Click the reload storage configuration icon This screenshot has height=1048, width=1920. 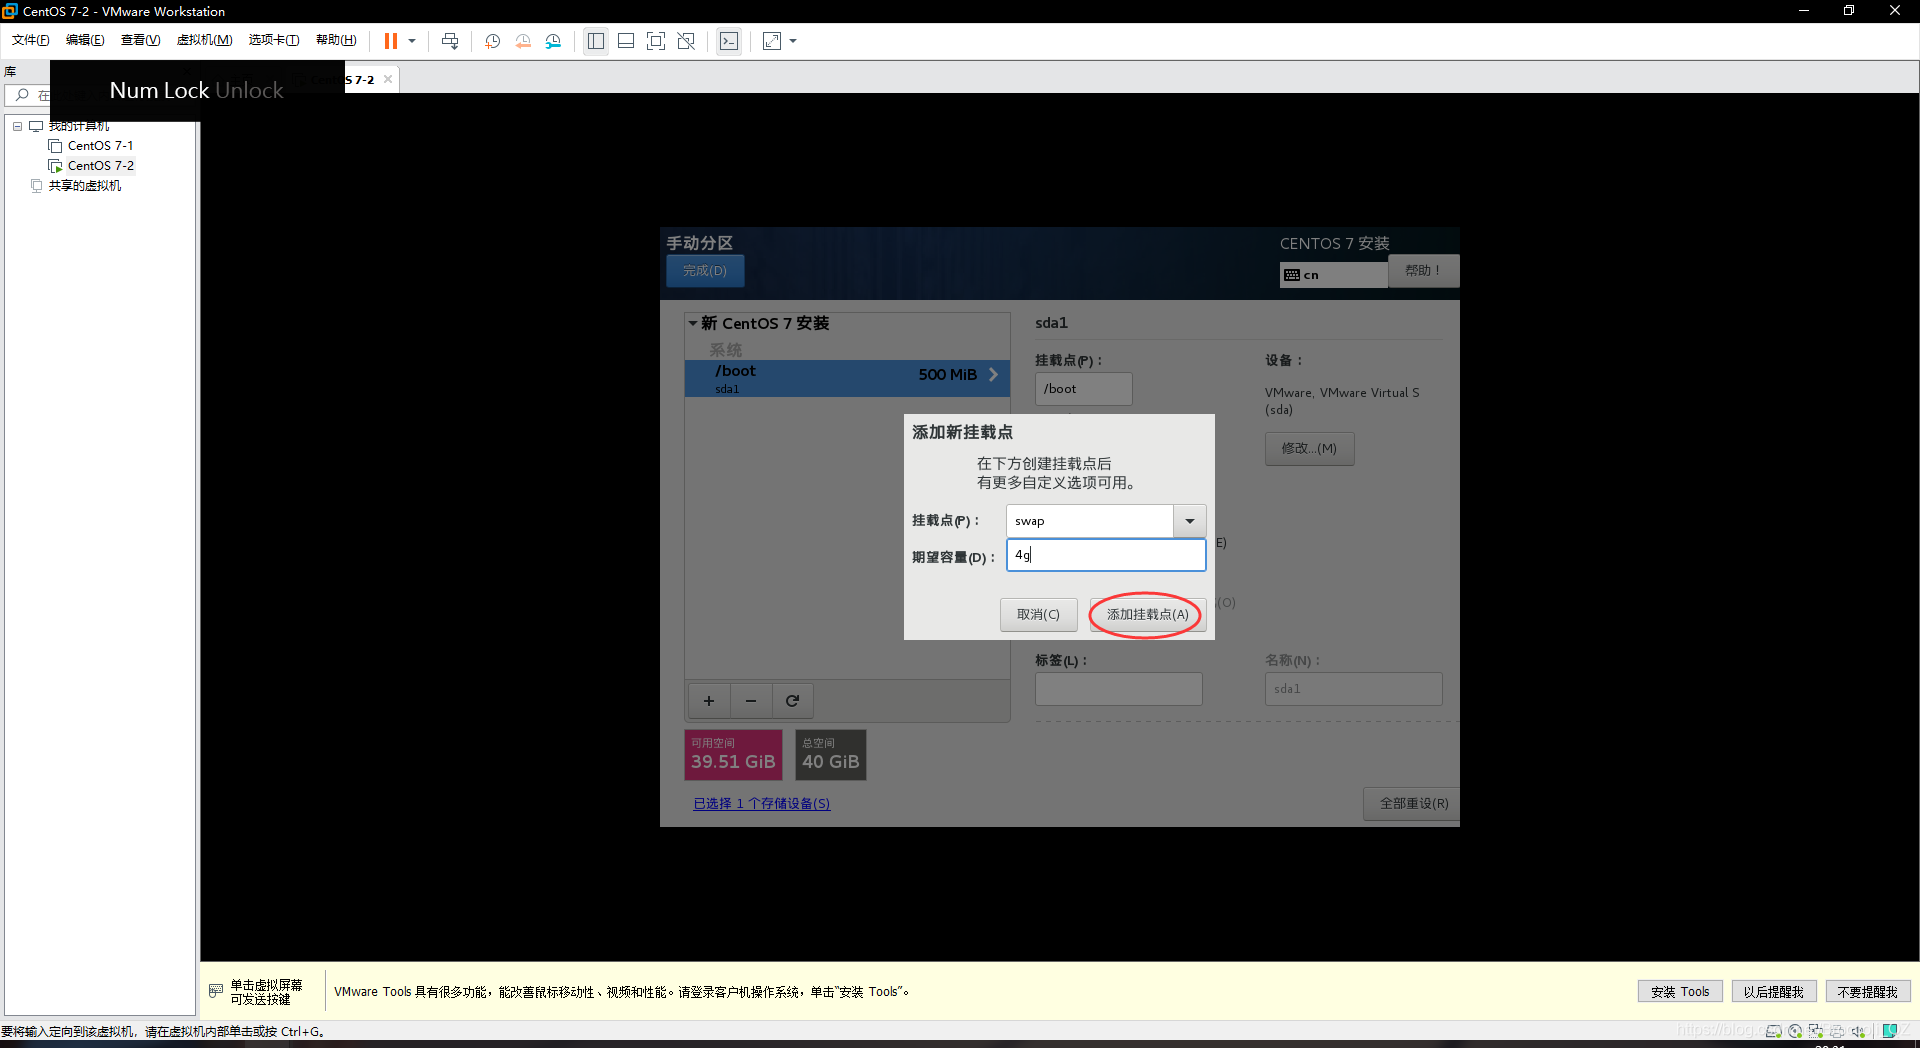(792, 701)
